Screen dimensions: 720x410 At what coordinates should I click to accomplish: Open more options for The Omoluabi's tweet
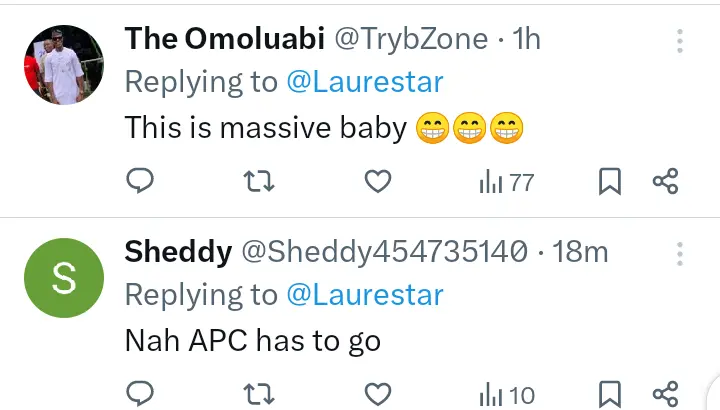click(680, 41)
